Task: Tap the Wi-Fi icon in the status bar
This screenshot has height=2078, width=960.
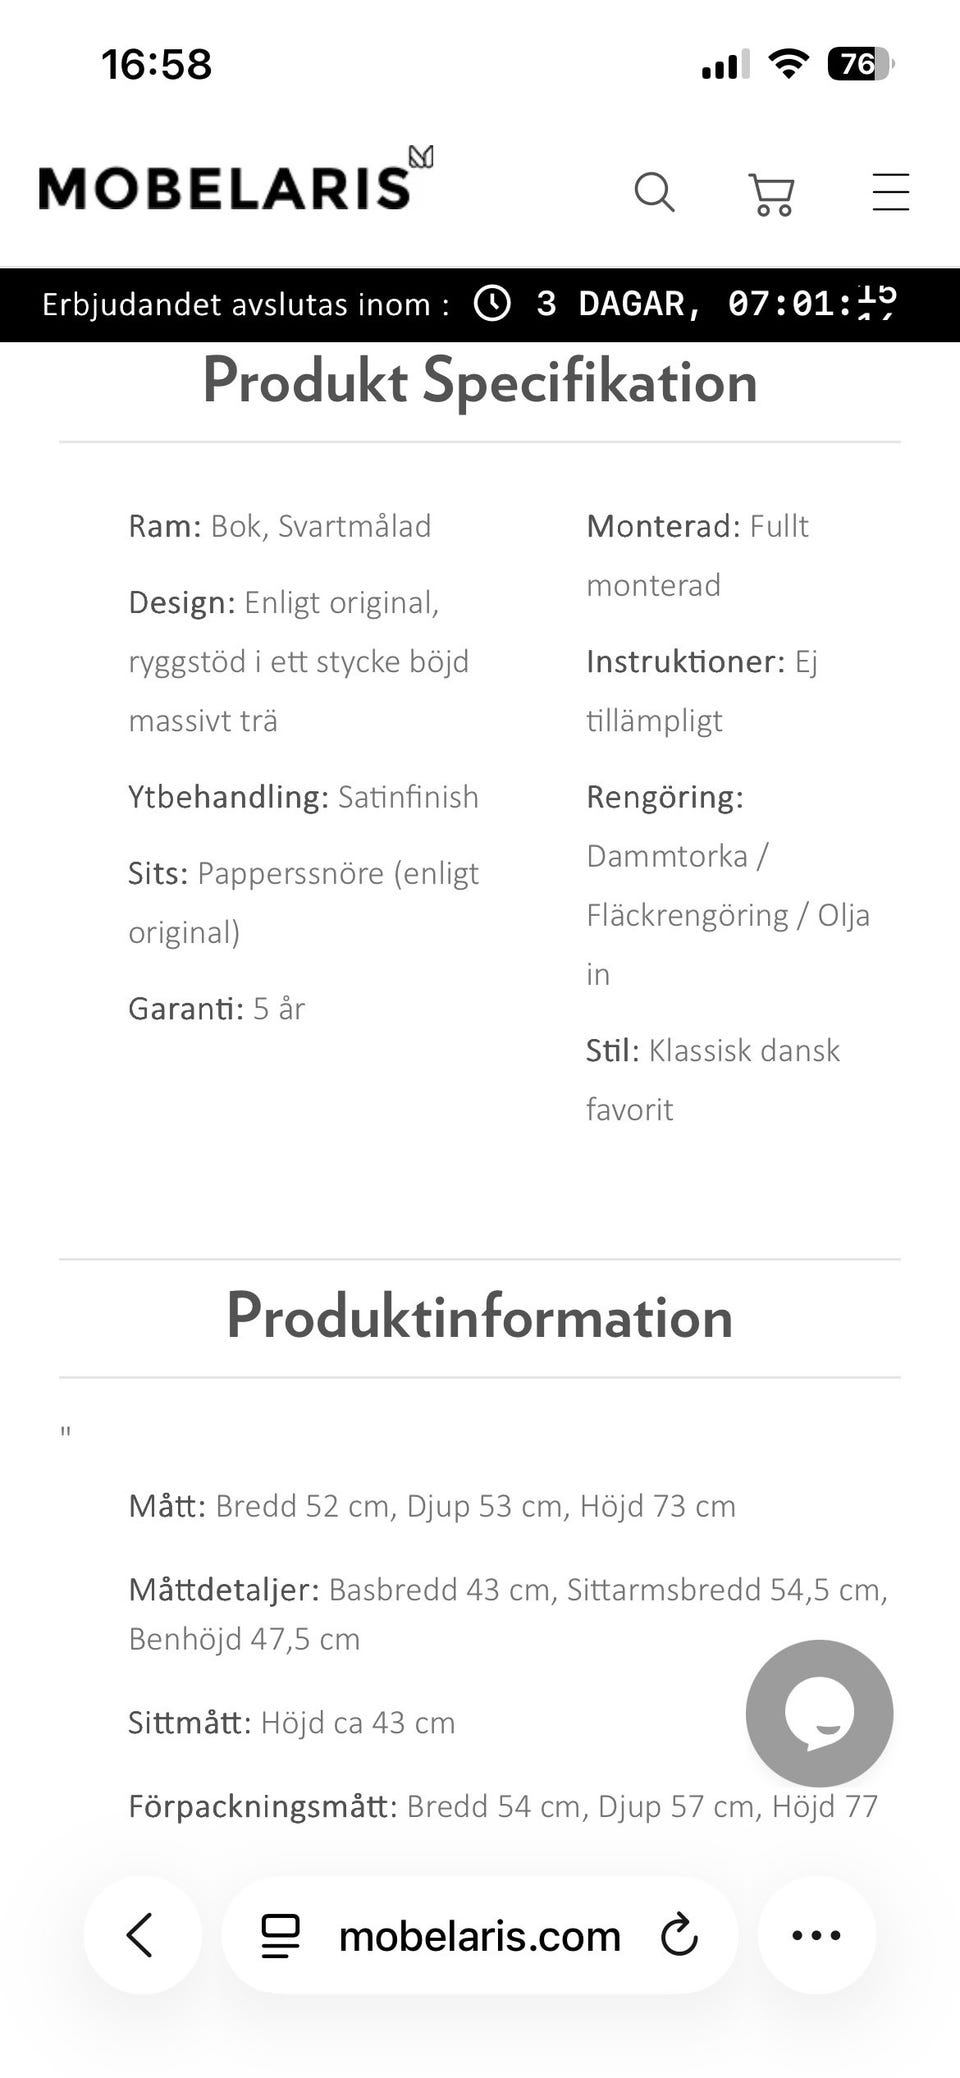Action: (787, 63)
